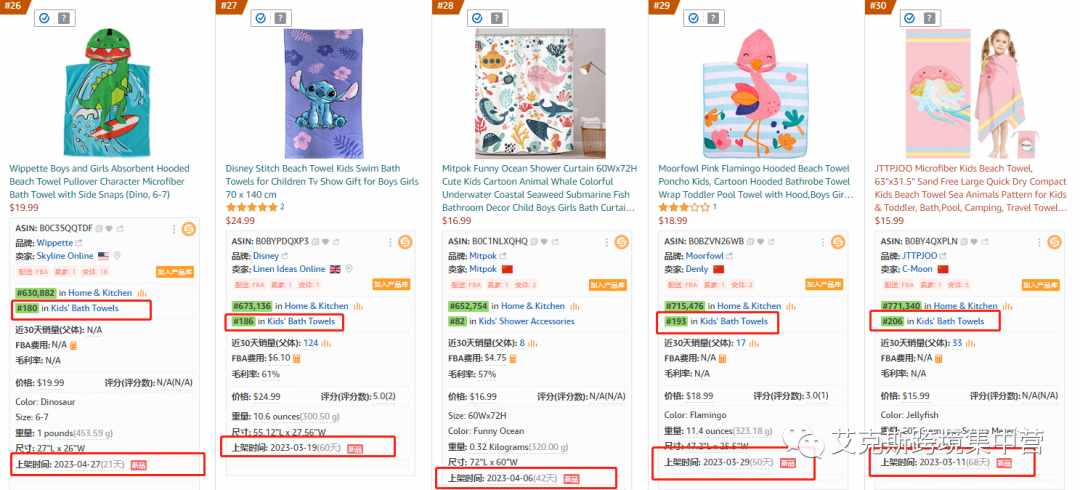Click the gray question mark icon above Stitch towel
The image size is (1080, 490).
point(280,19)
